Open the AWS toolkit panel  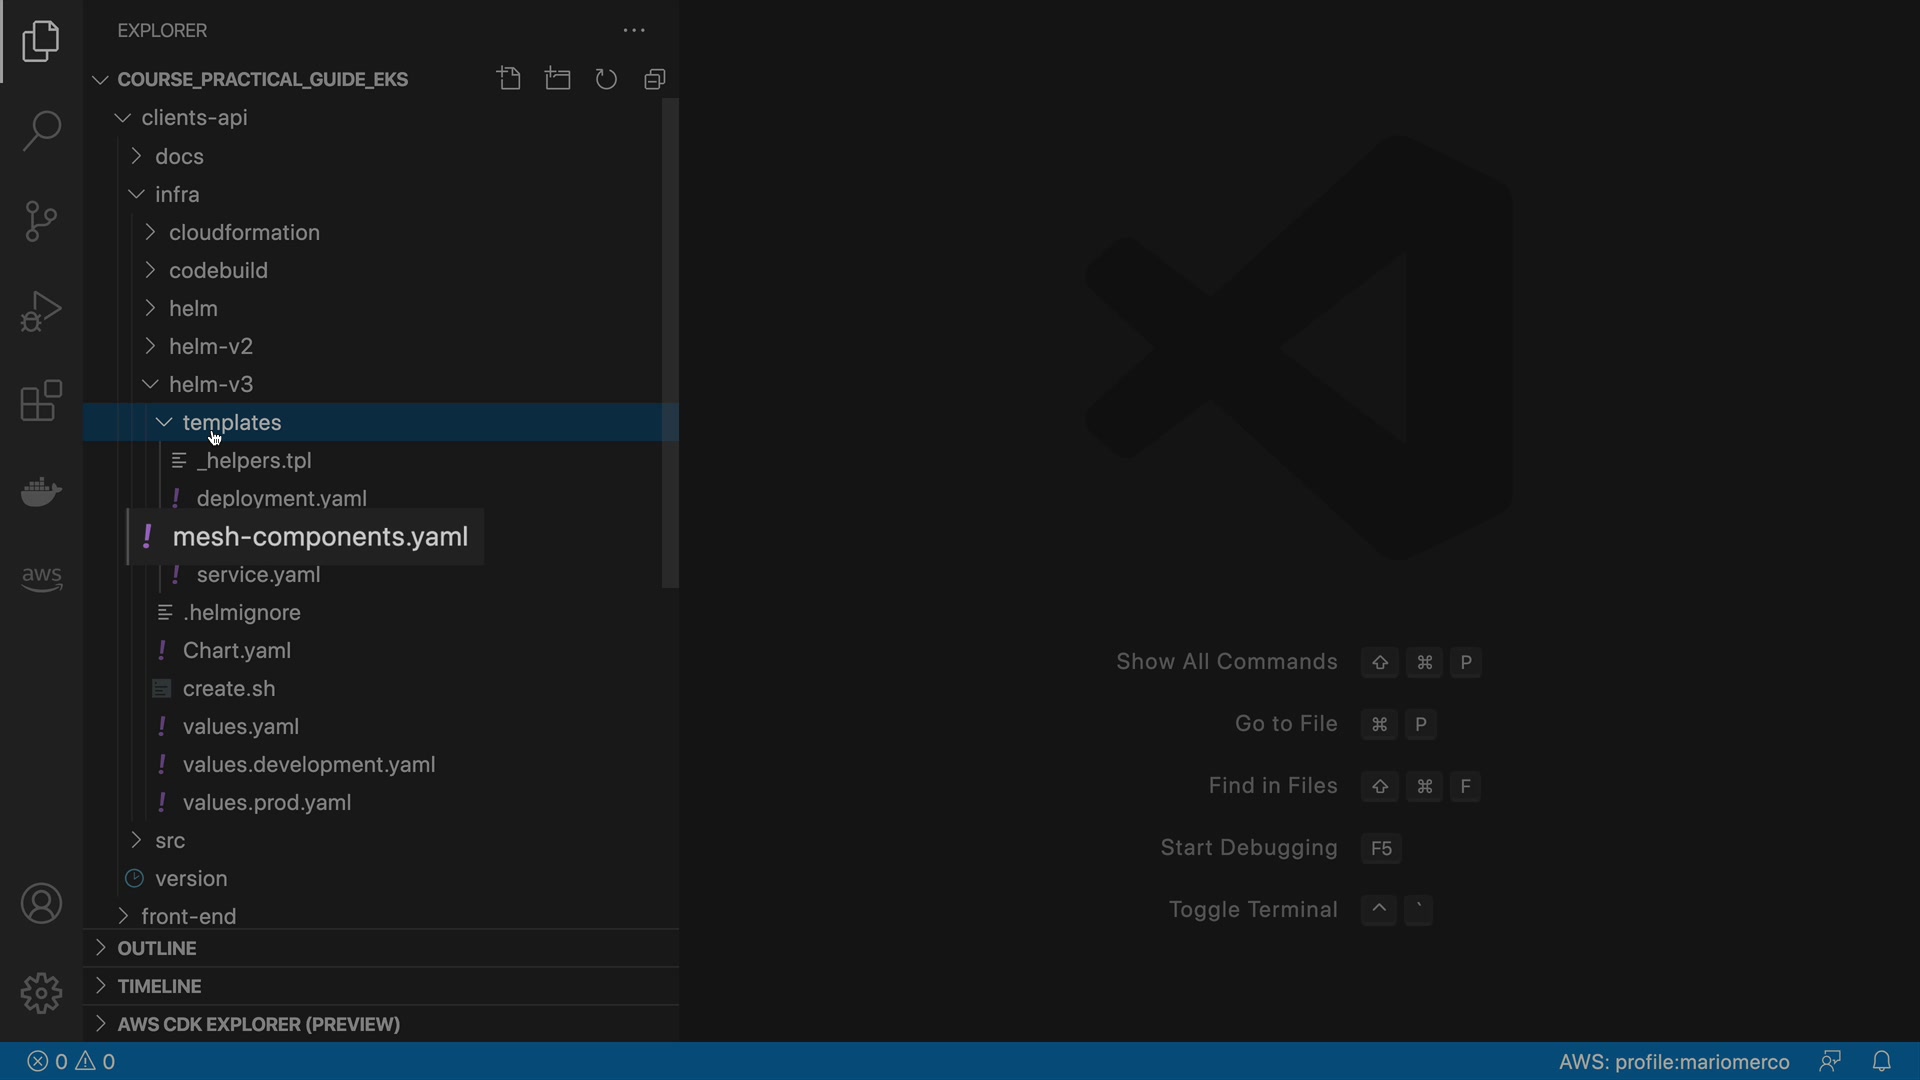41,579
